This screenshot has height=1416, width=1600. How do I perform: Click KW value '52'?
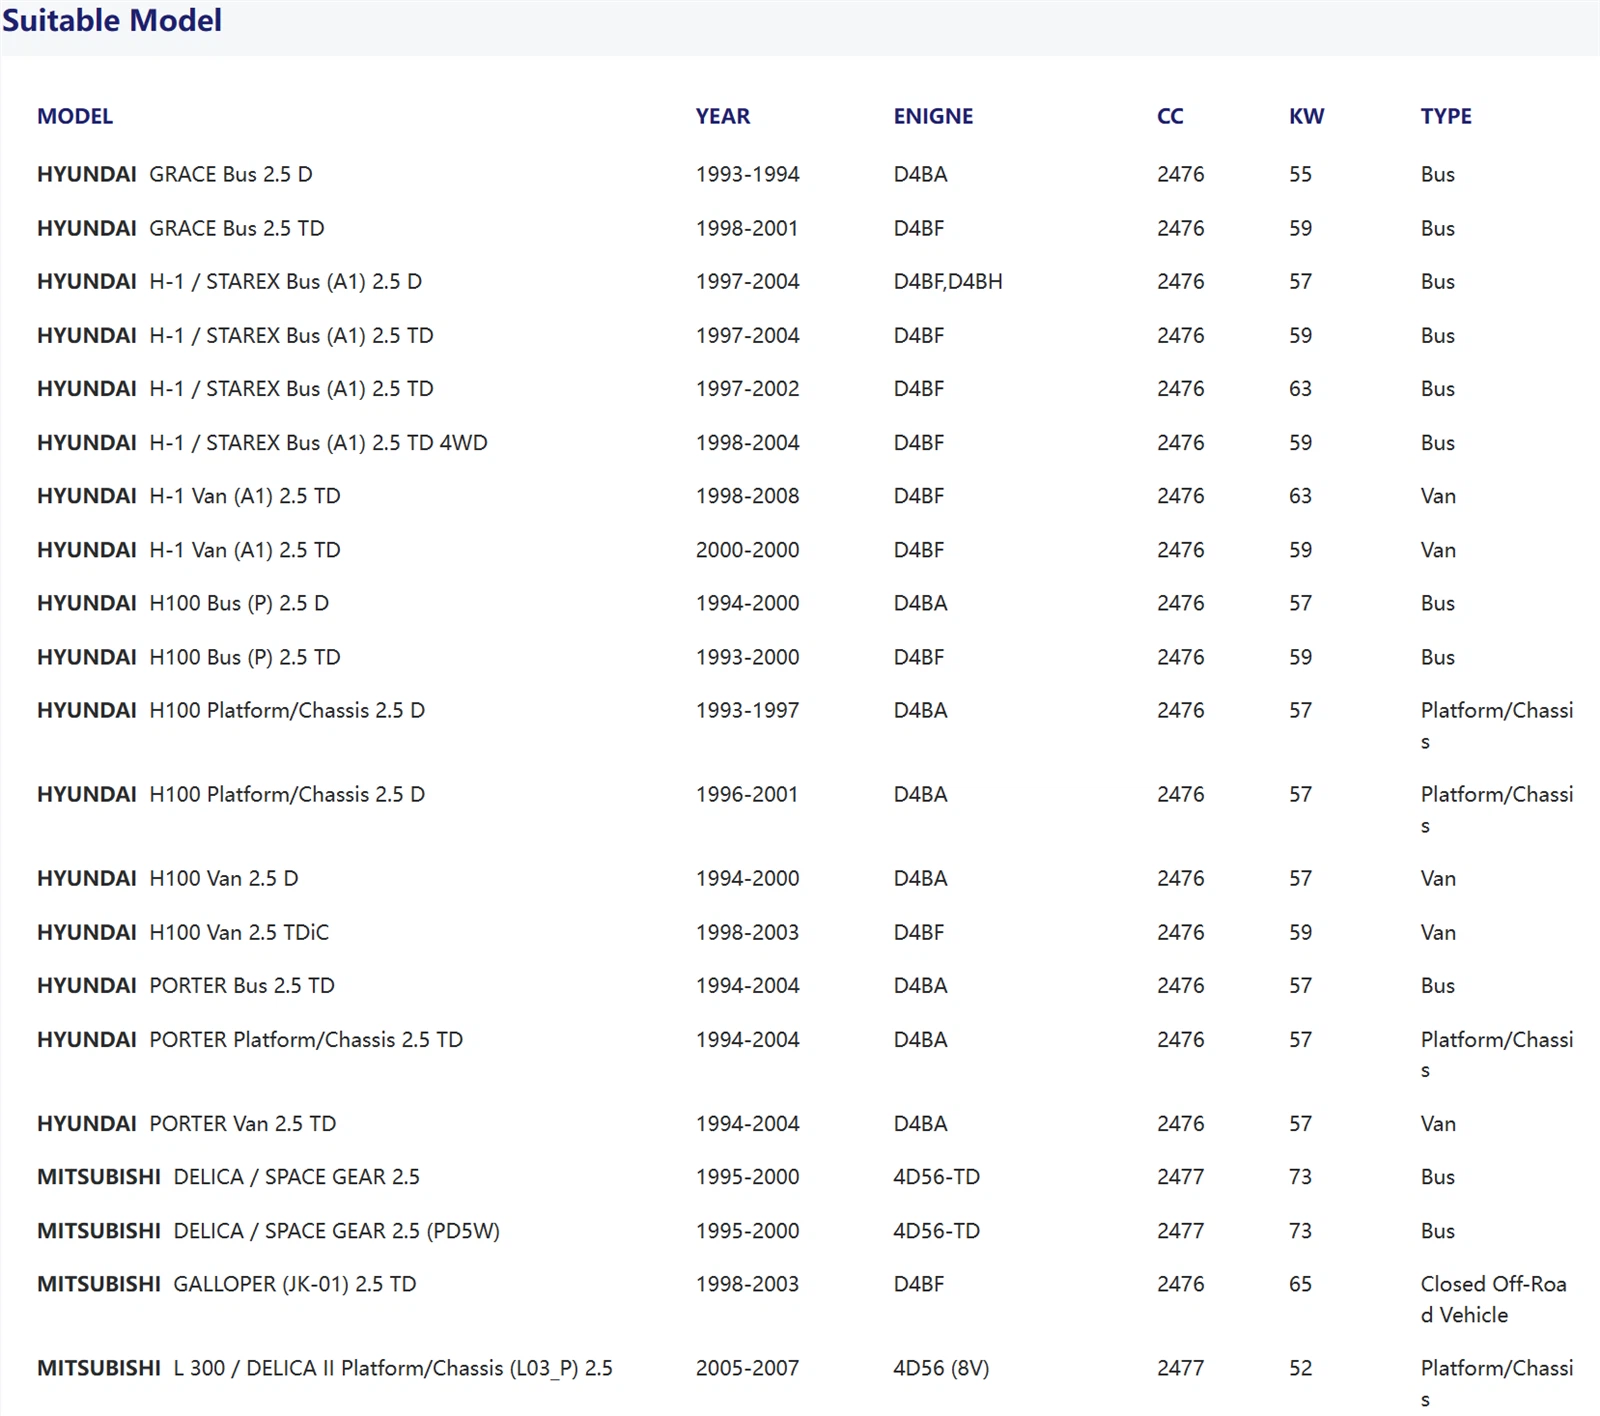(1300, 1368)
